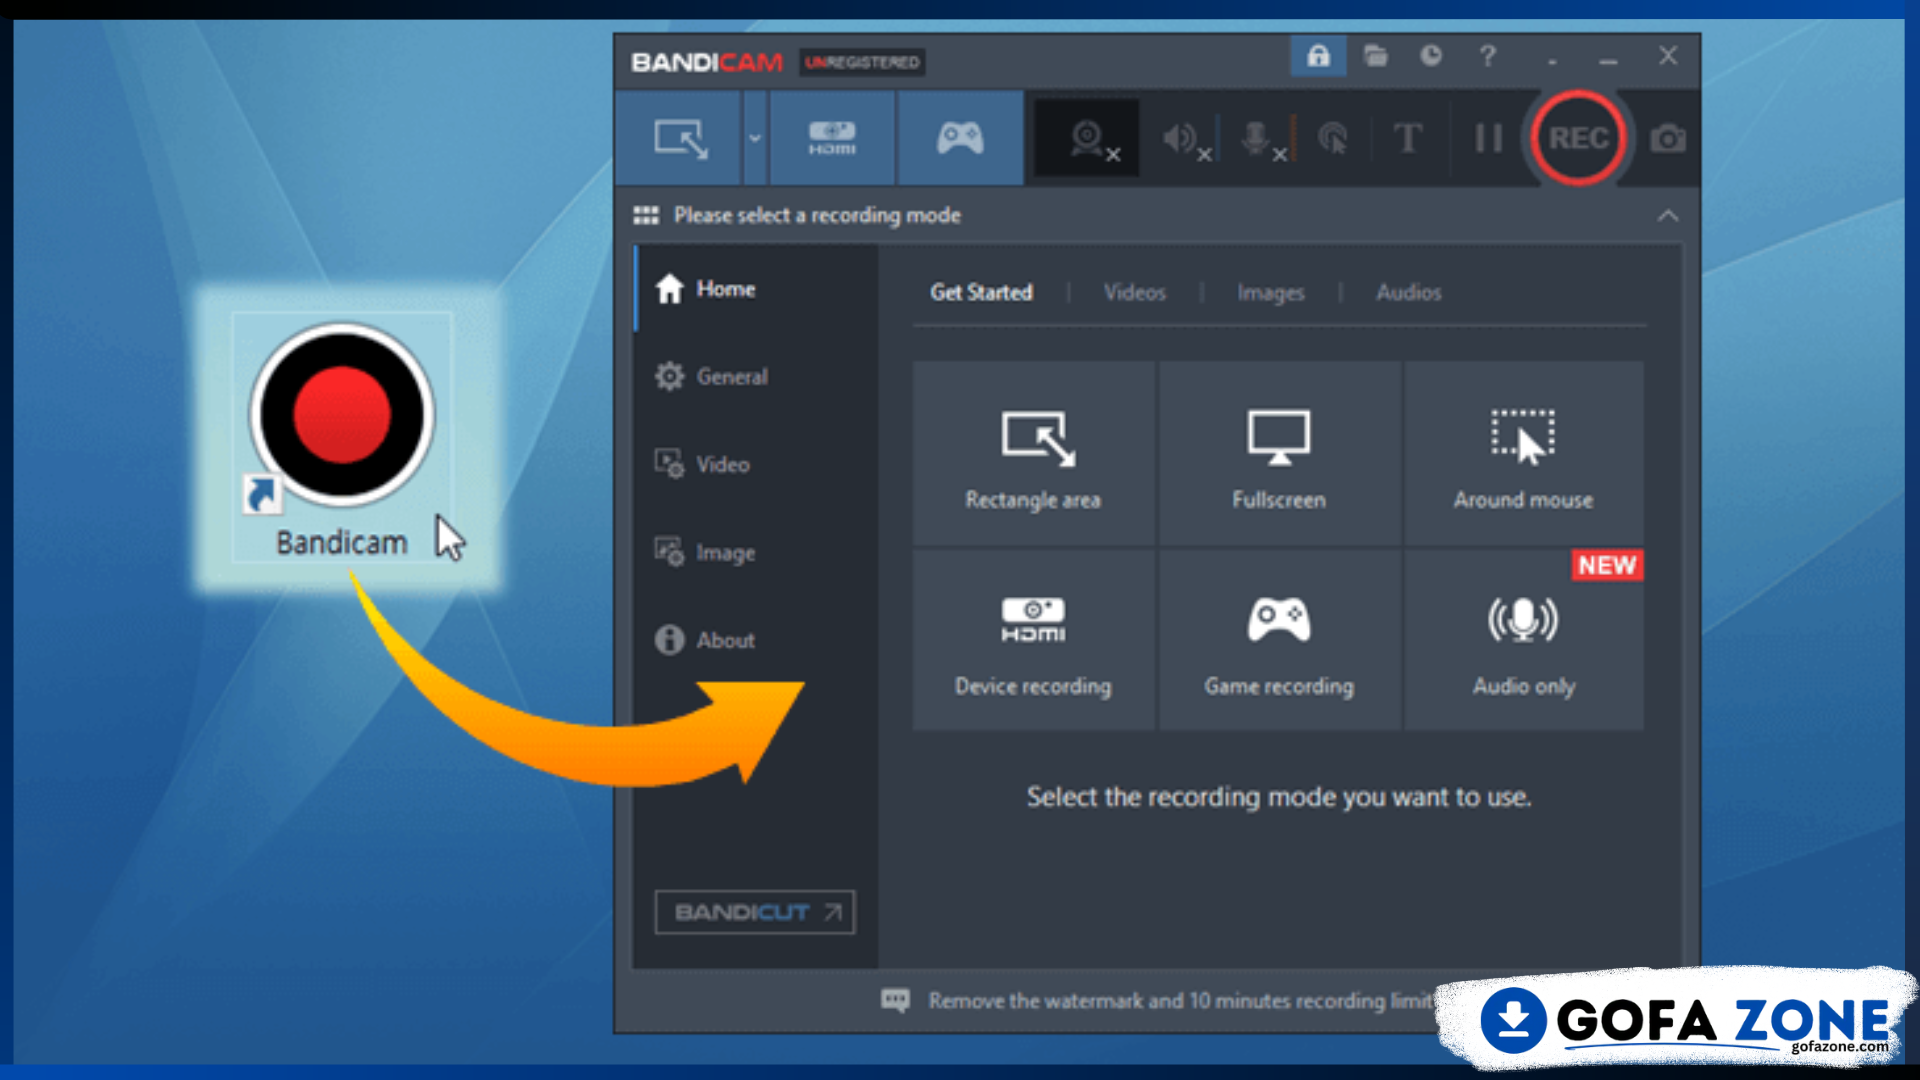
Task: Choose the Device recording tile
Action: coord(1033,640)
